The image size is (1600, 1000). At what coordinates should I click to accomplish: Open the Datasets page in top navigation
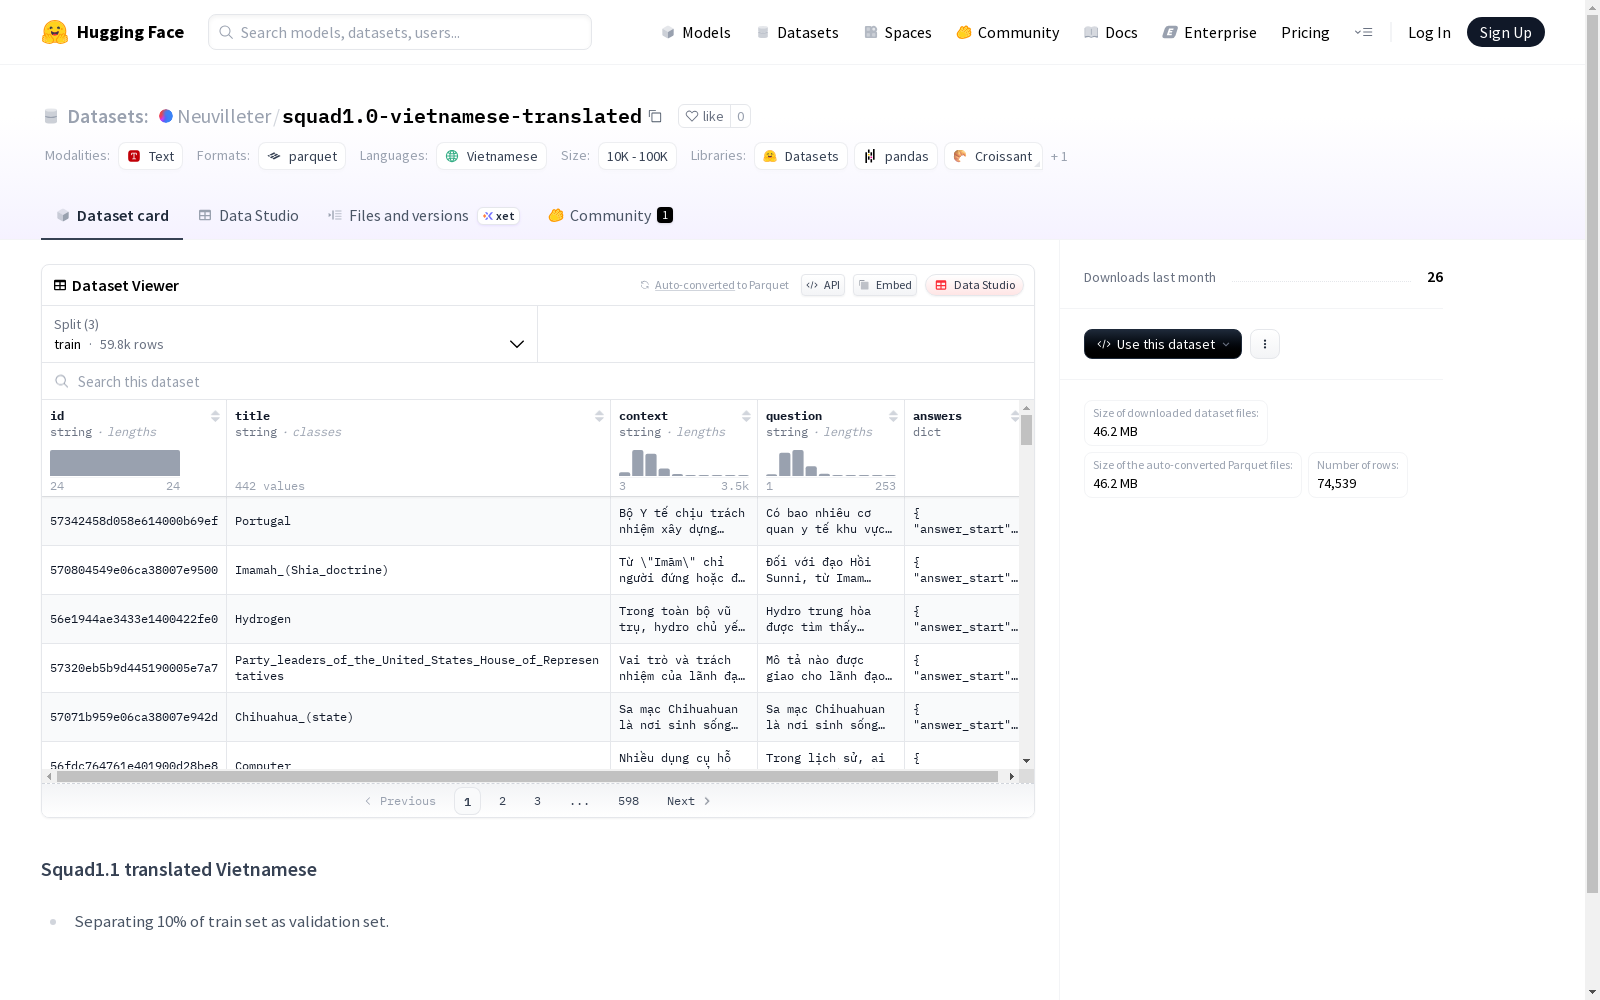tap(797, 32)
